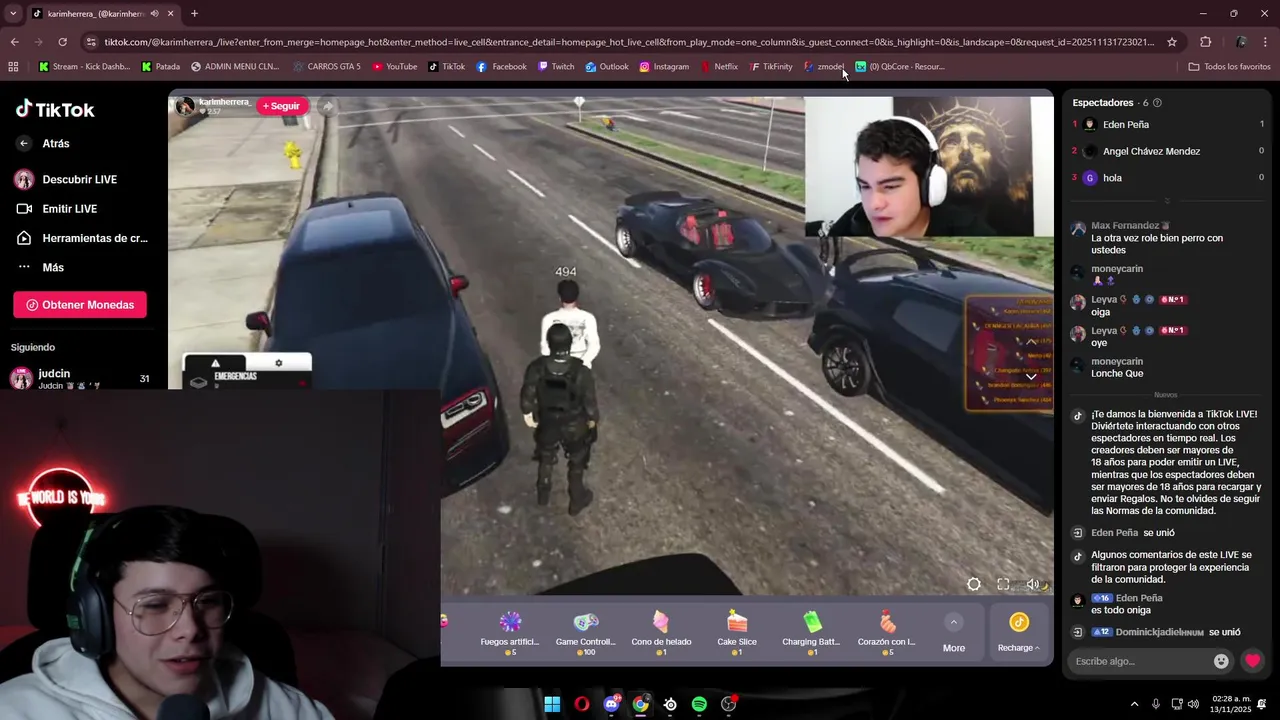Click the browser reload button
This screenshot has width=1280, height=720.
[62, 42]
